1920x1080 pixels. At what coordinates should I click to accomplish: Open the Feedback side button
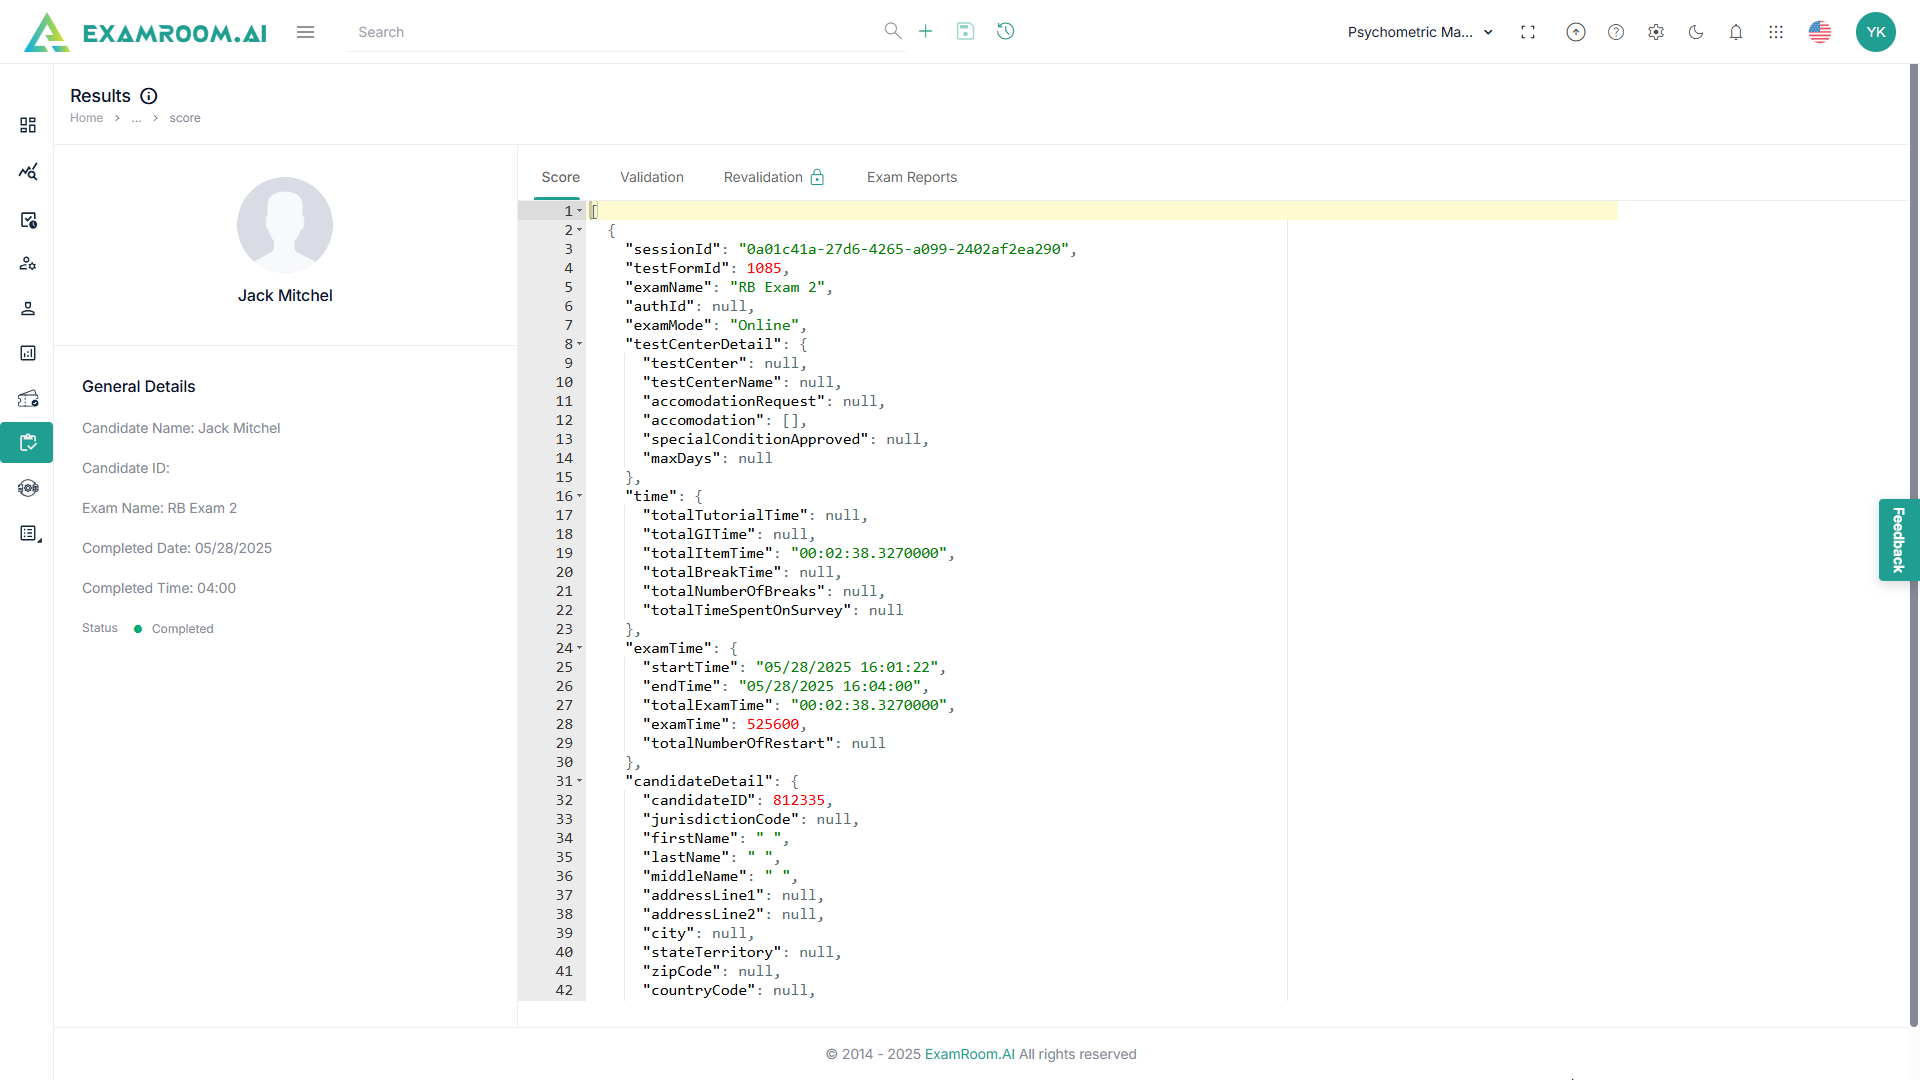[1898, 540]
